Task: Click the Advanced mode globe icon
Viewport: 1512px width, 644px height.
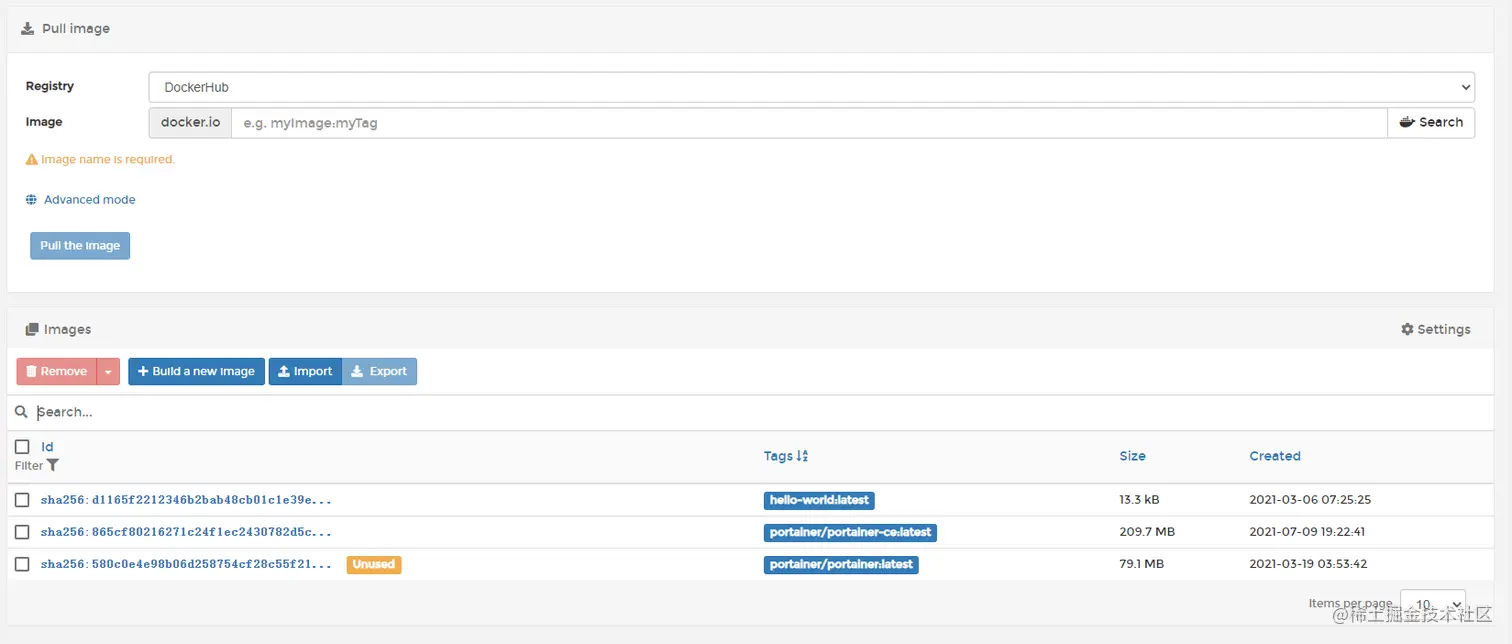Action: [x=31, y=200]
